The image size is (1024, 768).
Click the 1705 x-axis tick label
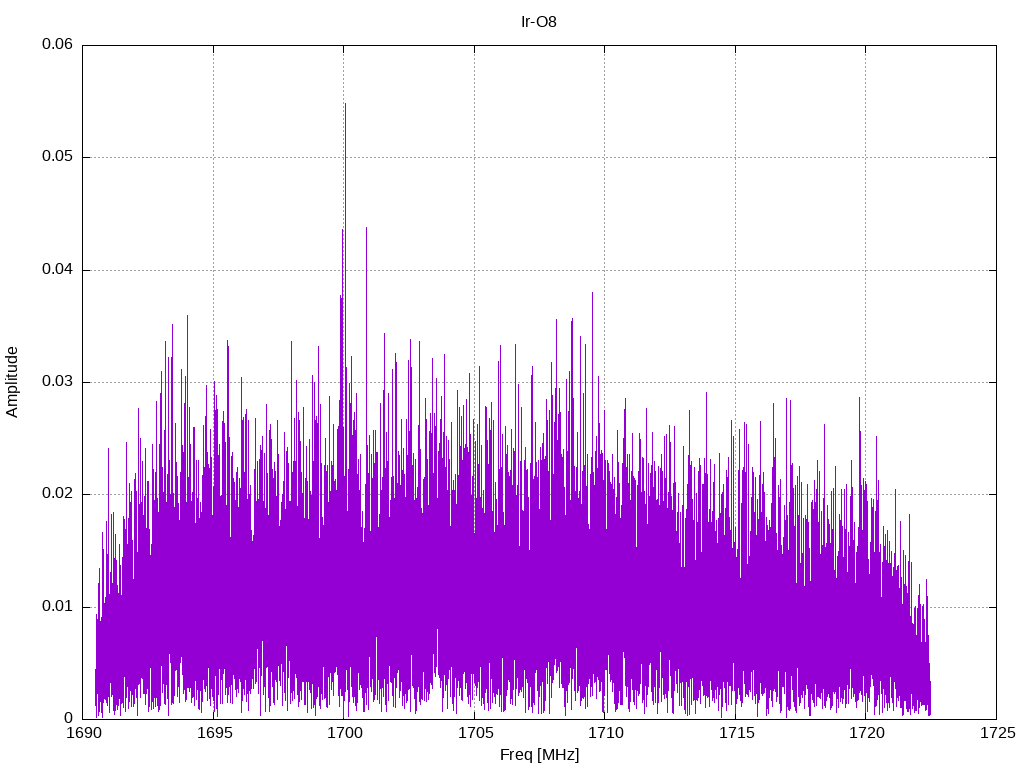coord(475,733)
